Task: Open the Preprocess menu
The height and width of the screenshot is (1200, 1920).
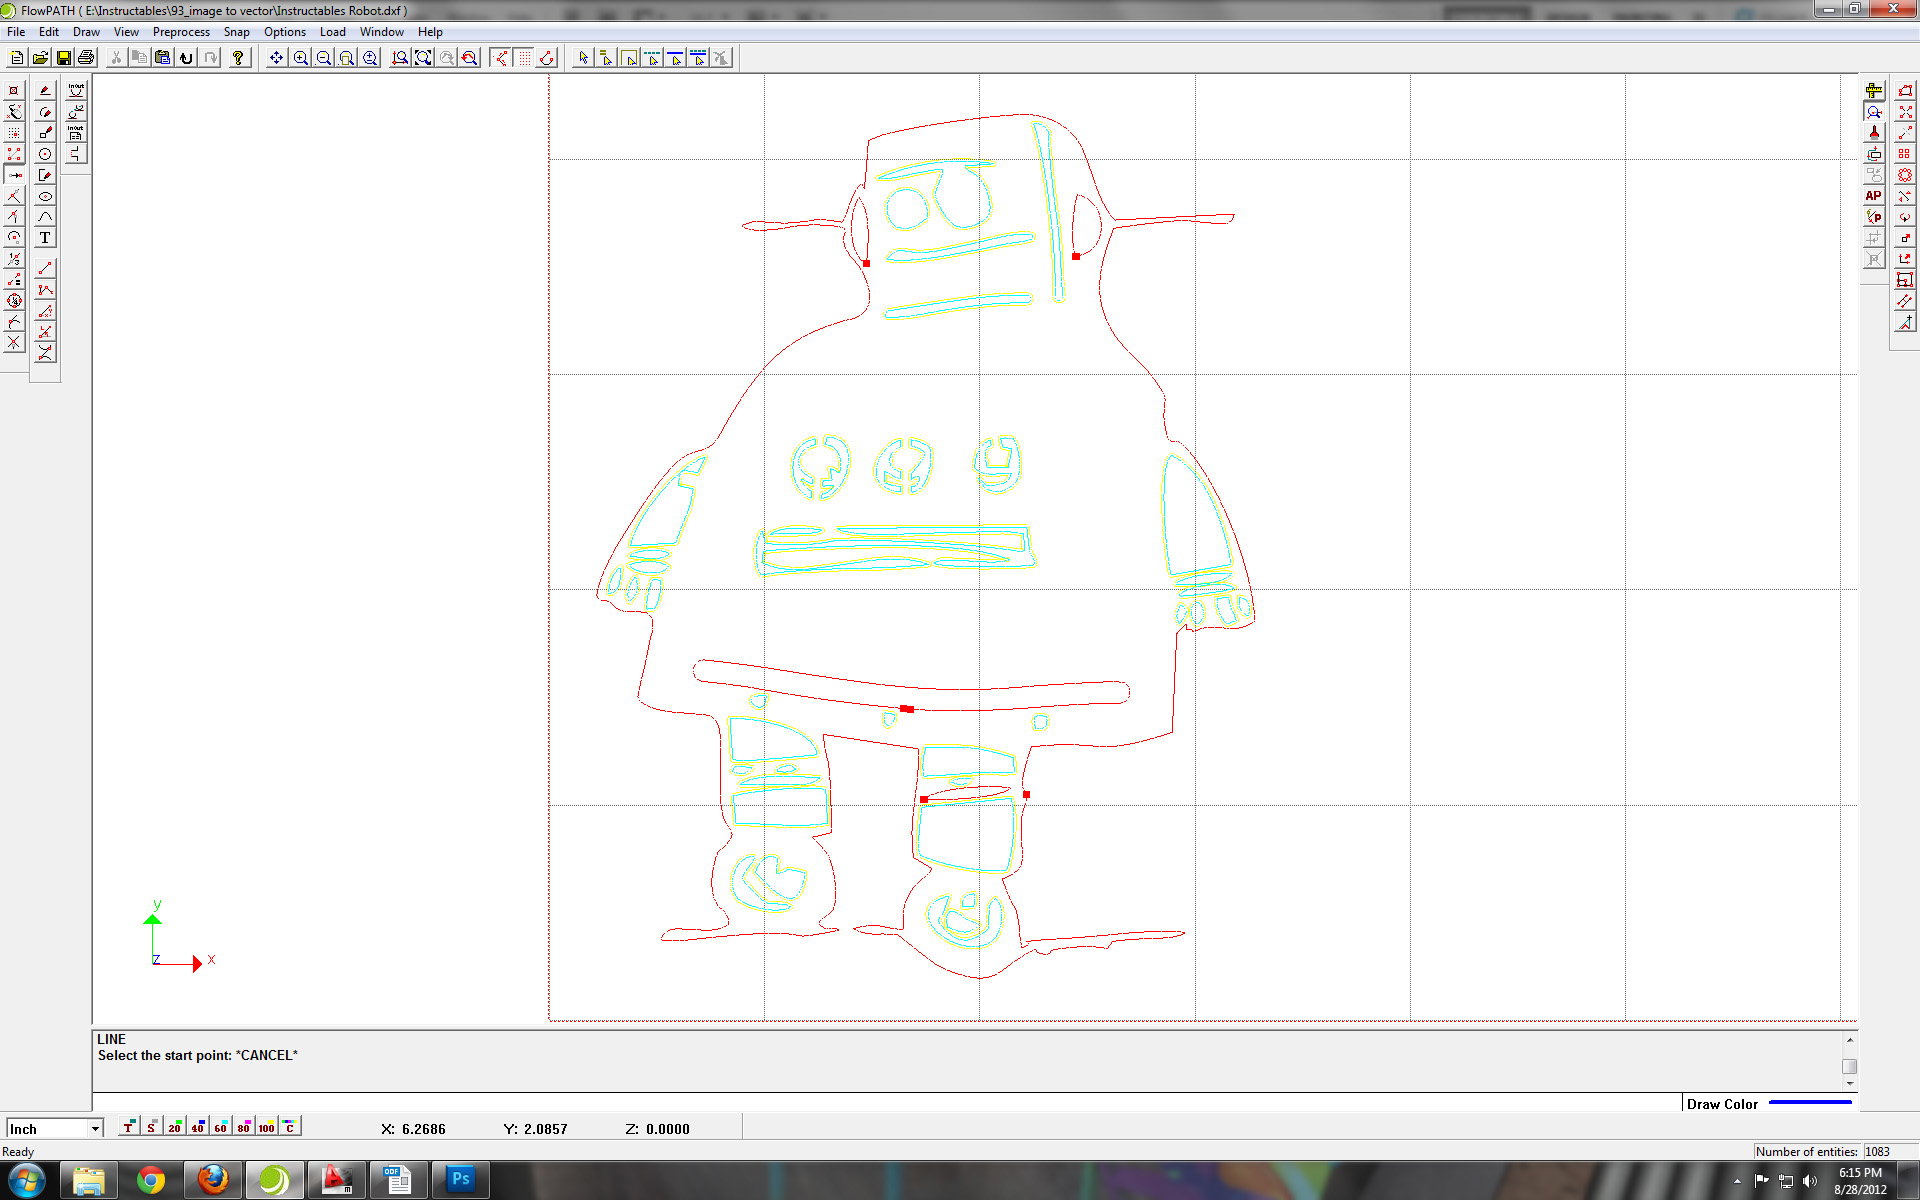Action: point(181,32)
